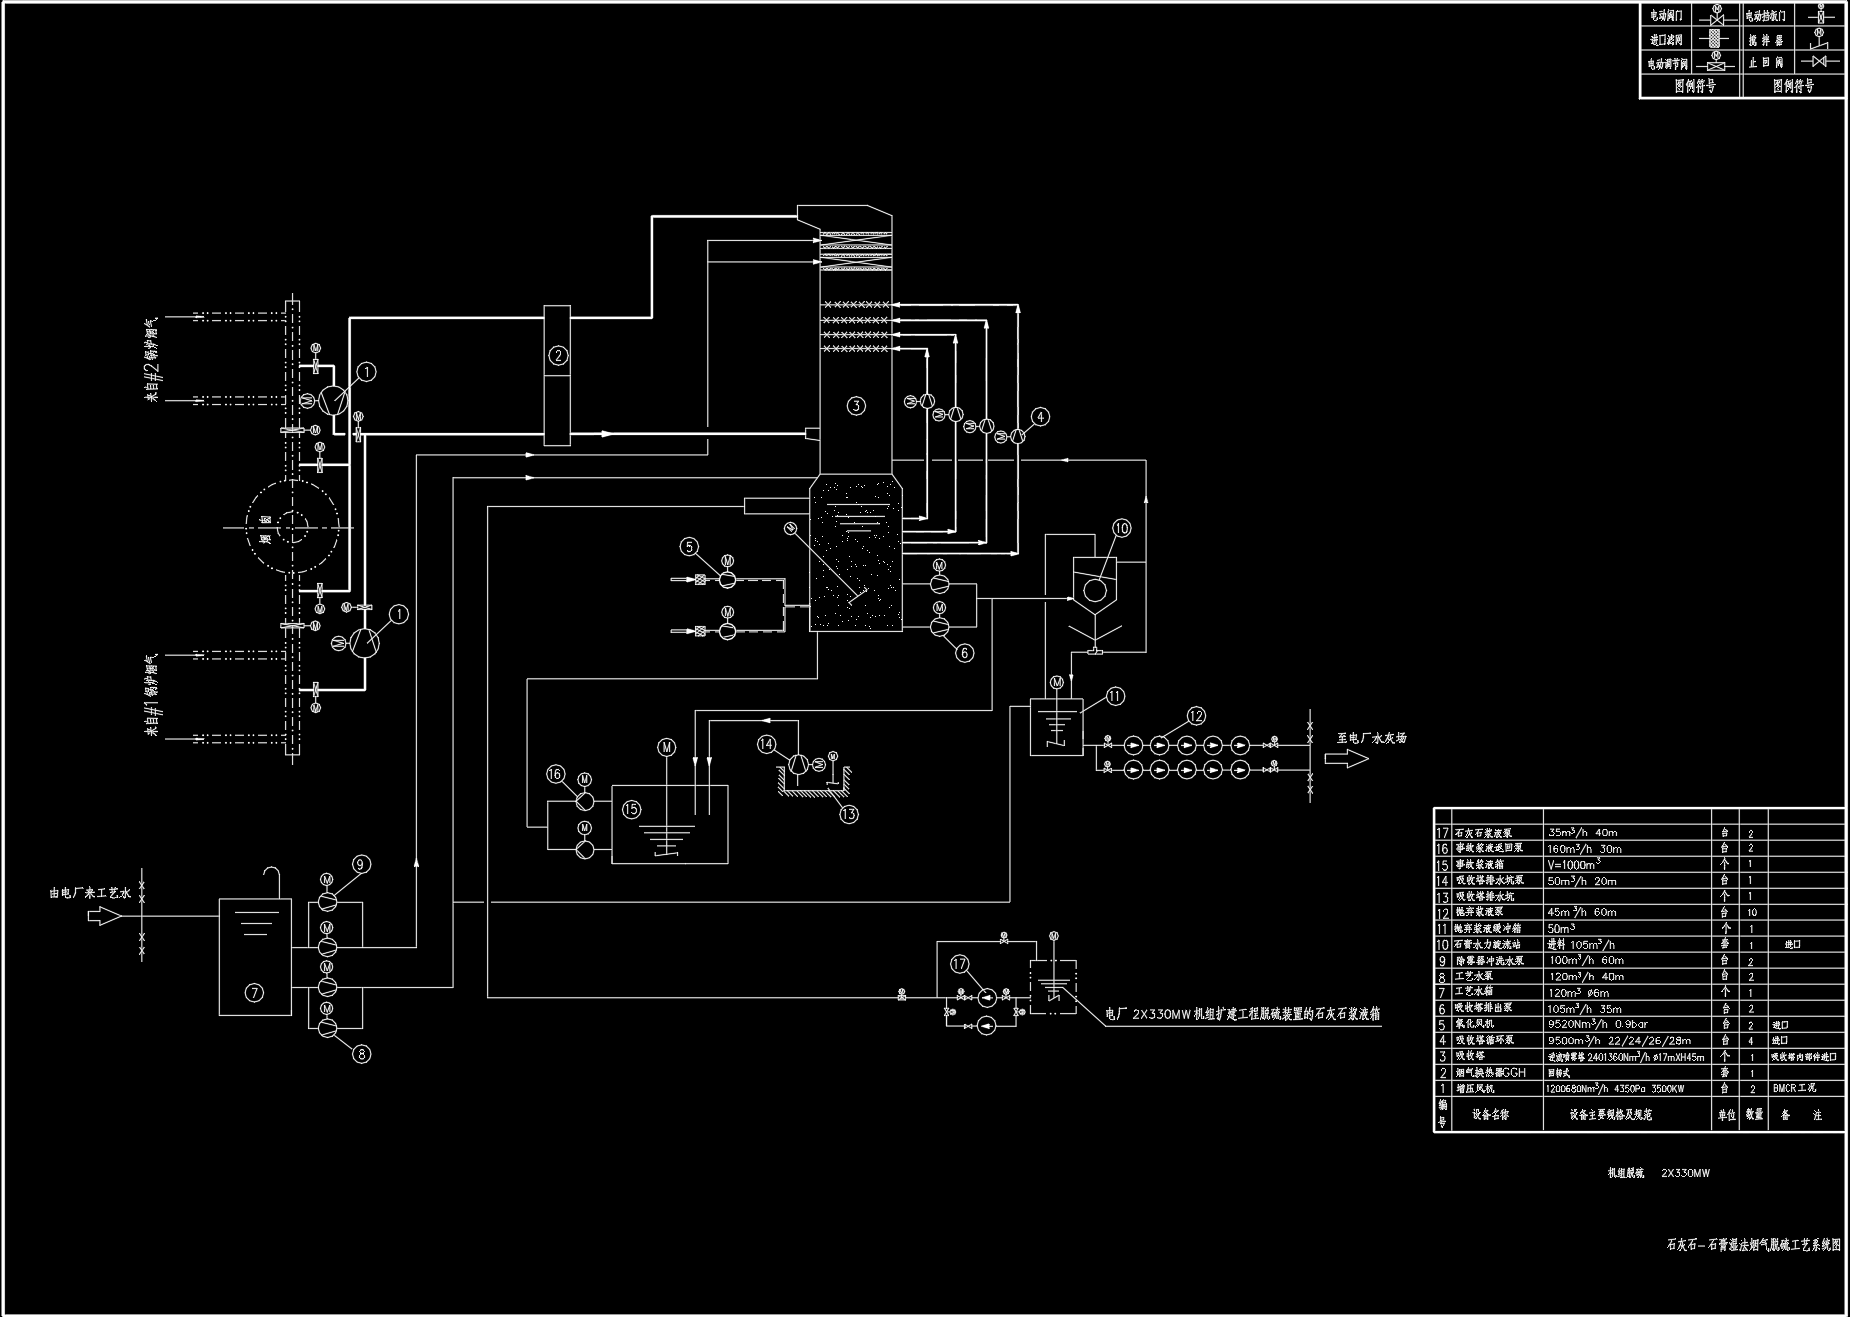
Task: Select balloon number 12 above slurry pump row
Action: coord(1196,716)
